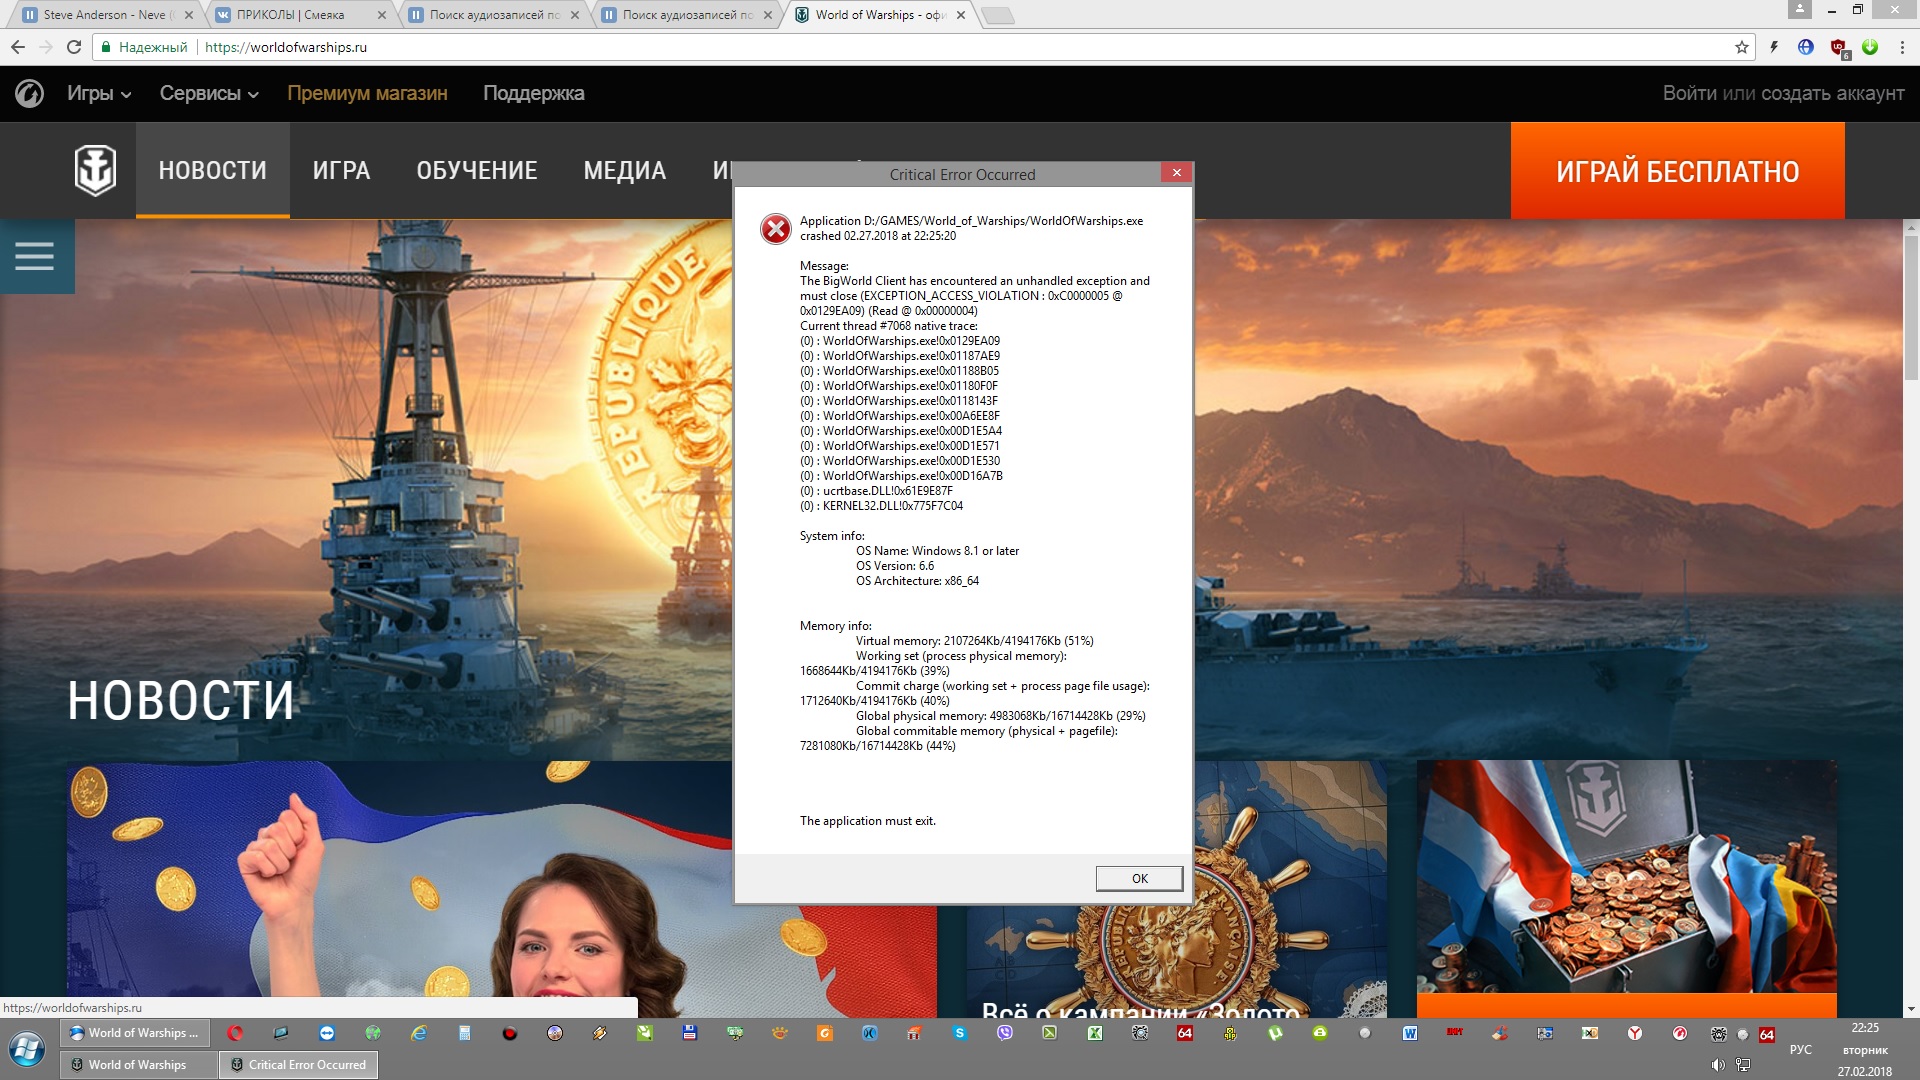Select the МЕДИА menu item
Viewport: 1920px width, 1080px height.
(625, 170)
